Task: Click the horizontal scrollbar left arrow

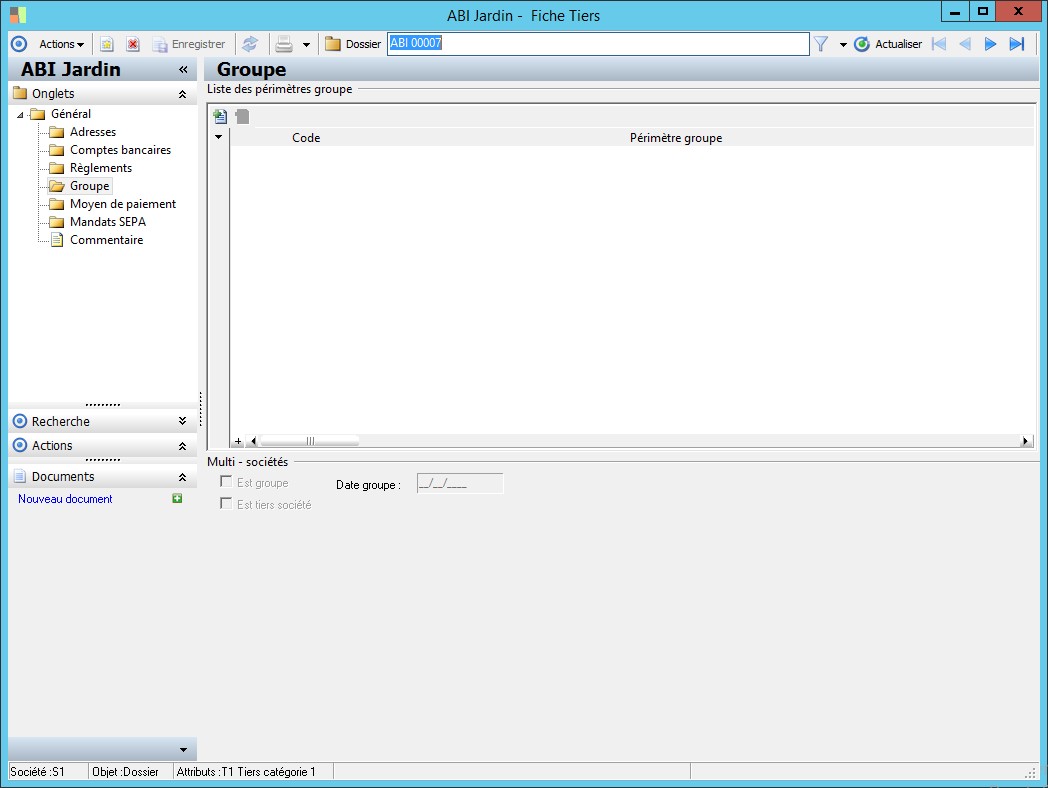Action: pyautogui.click(x=253, y=441)
